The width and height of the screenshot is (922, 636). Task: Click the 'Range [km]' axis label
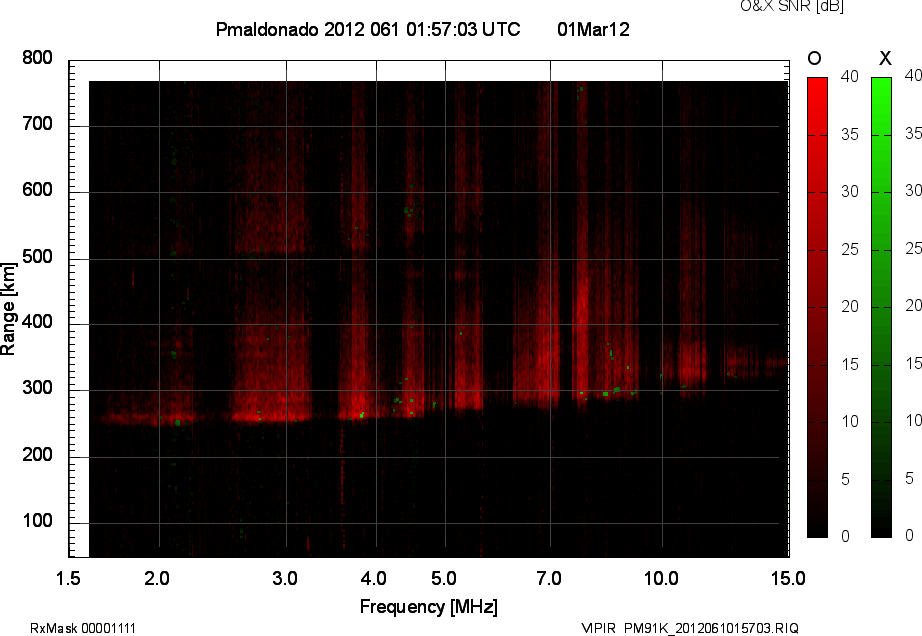point(8,309)
